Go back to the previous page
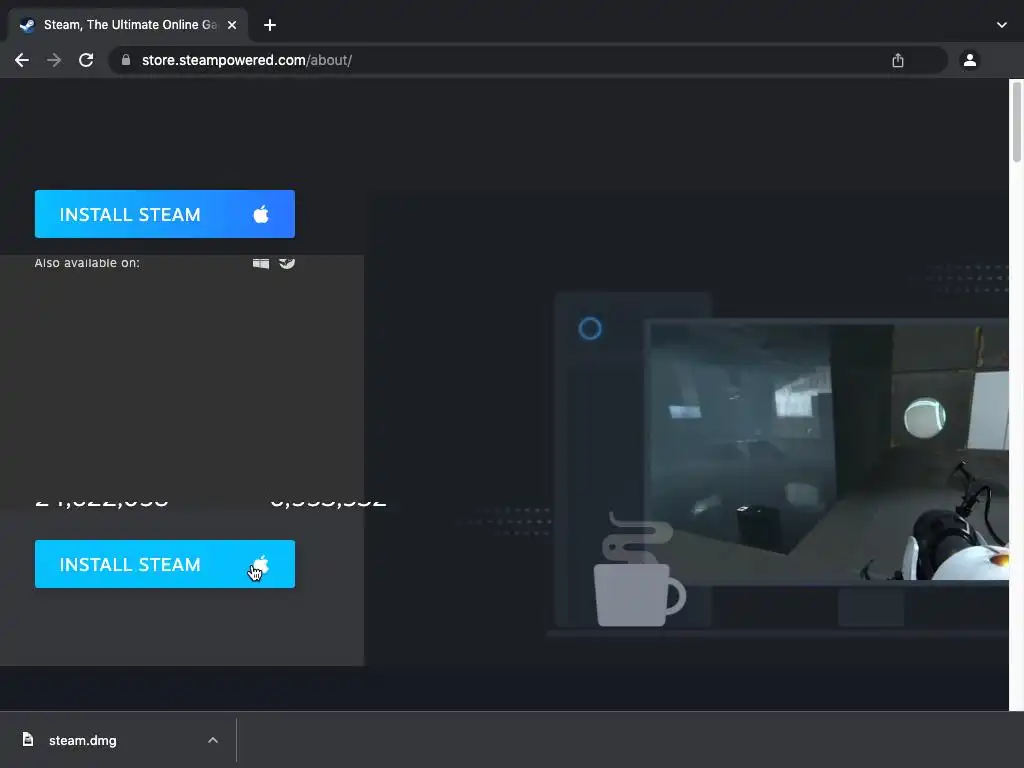1024x768 pixels. [22, 60]
